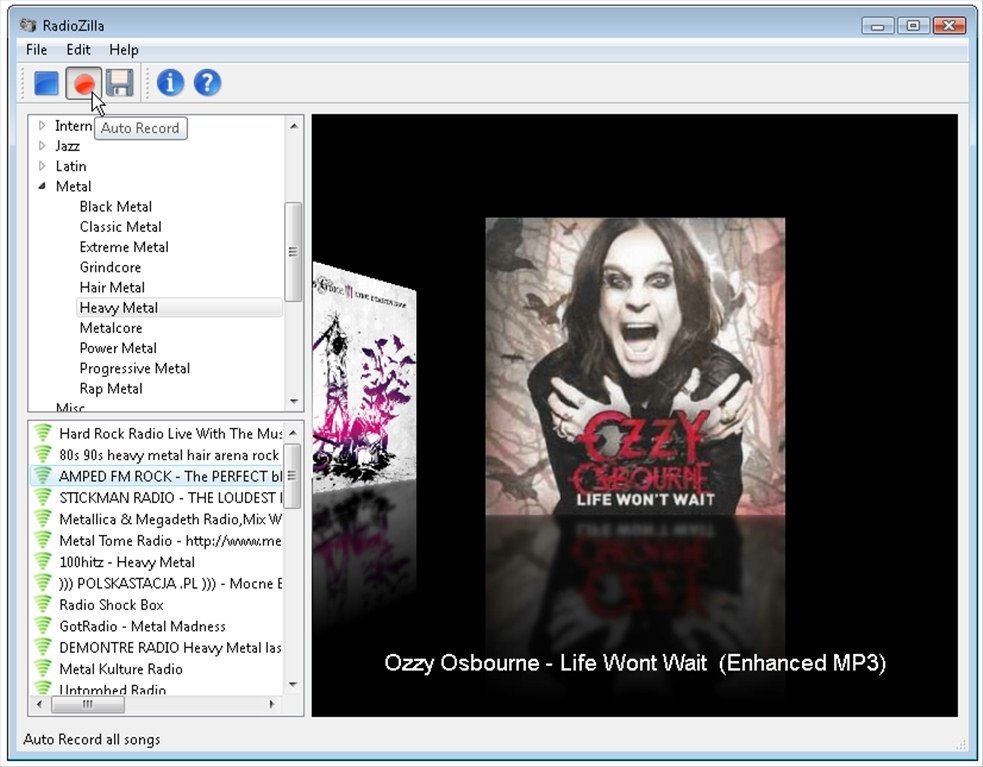
Task: Click signal icon beside Metal Tome Radio
Action: [x=43, y=541]
